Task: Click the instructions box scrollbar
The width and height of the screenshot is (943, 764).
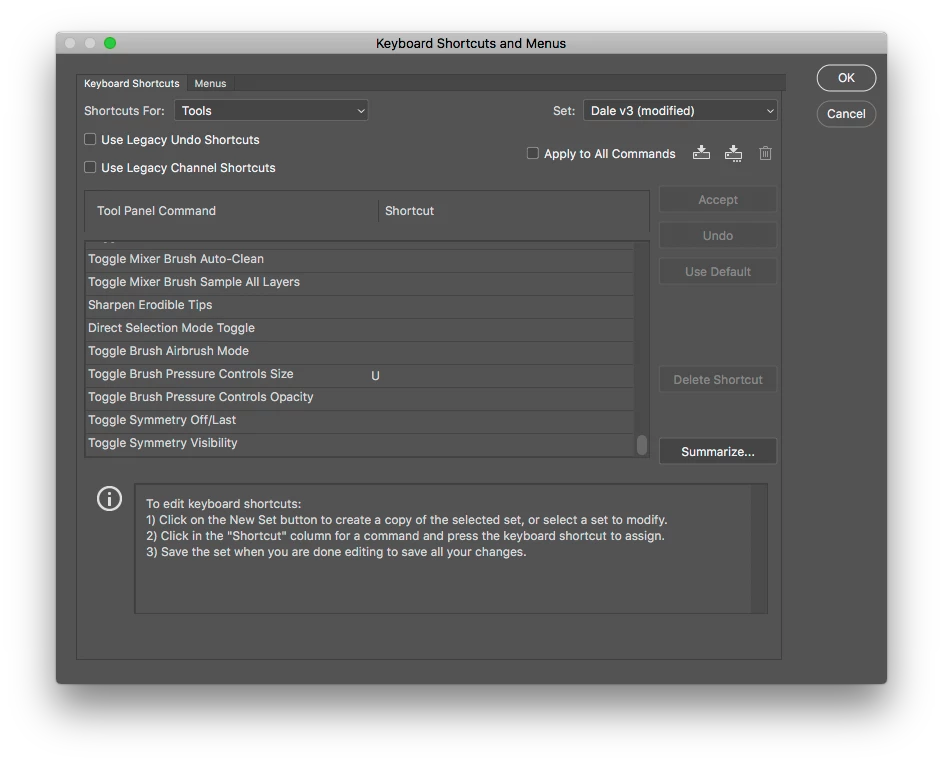Action: coord(760,549)
